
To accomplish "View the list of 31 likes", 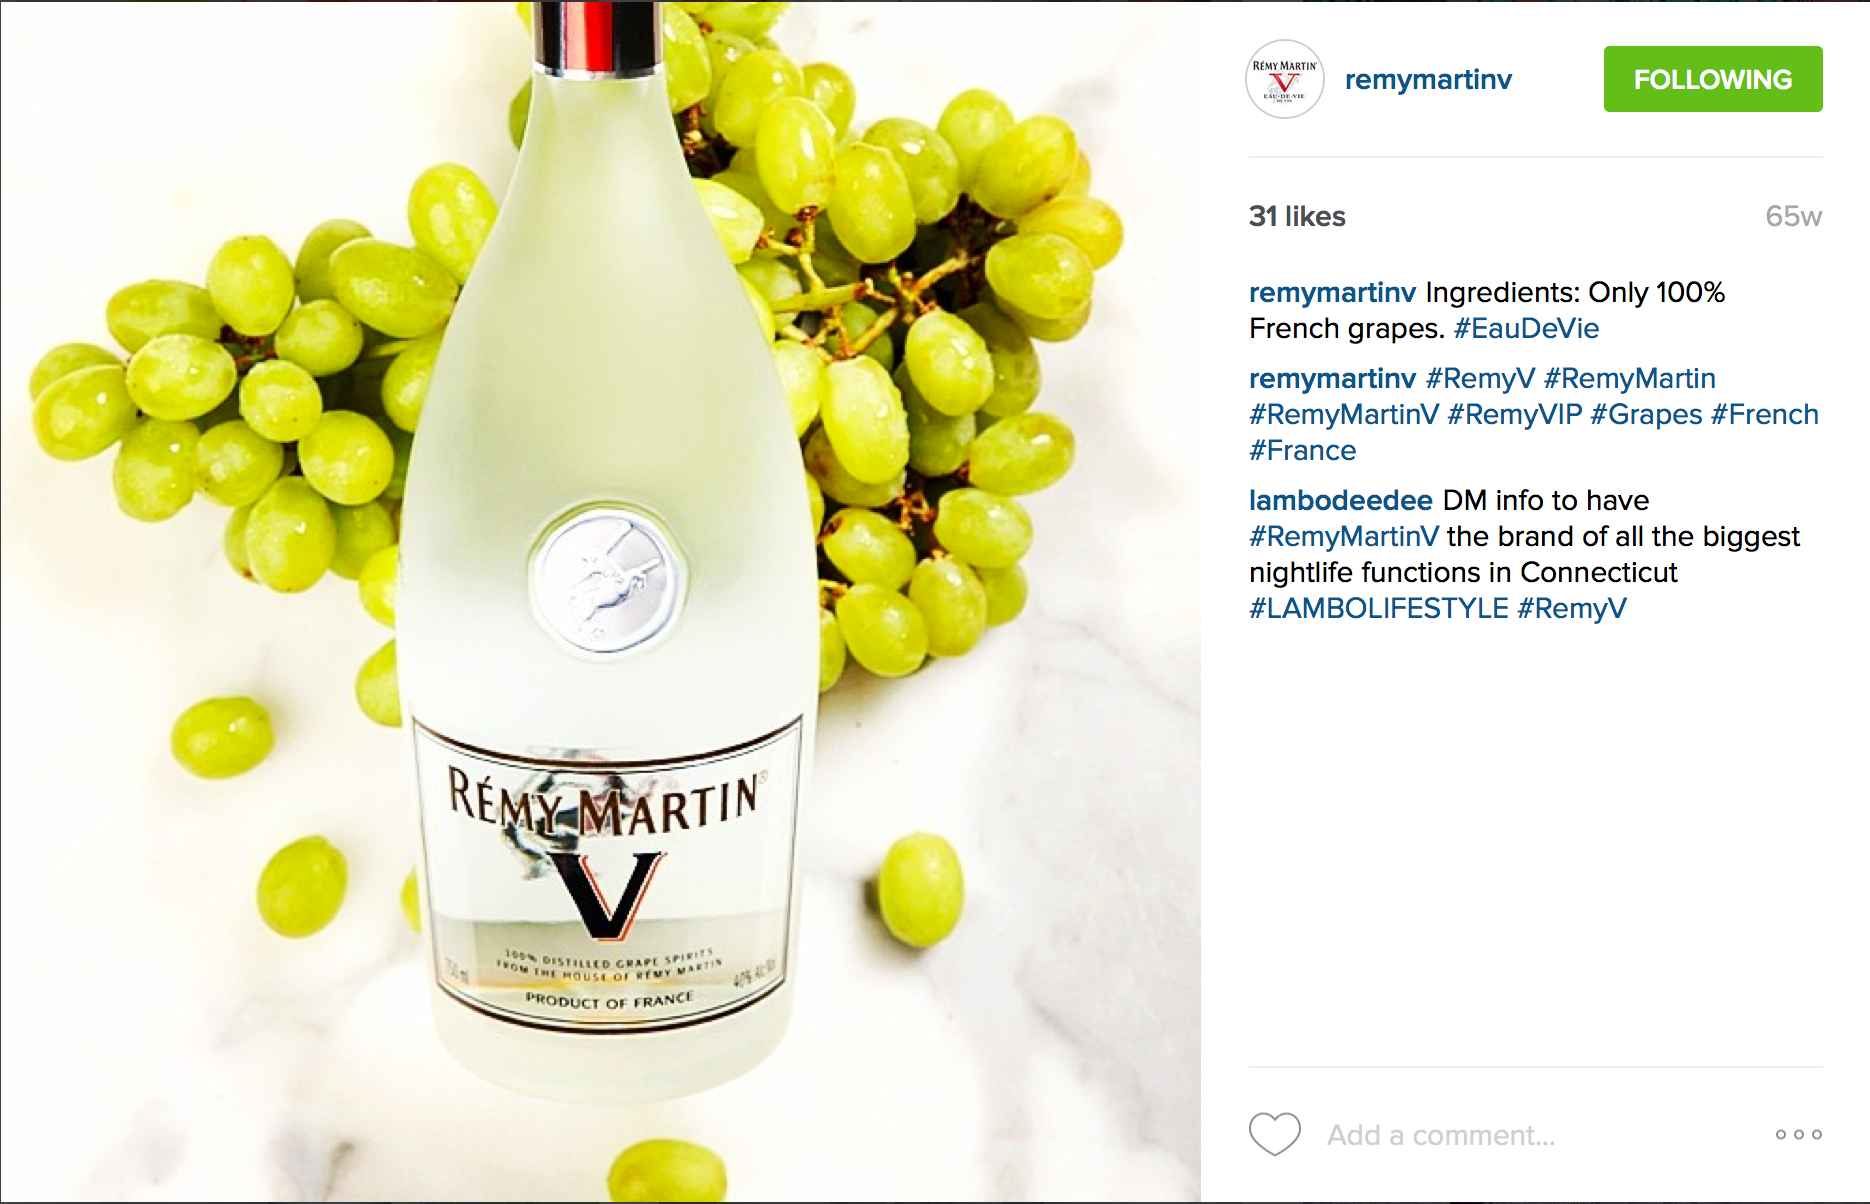I will 1297,216.
